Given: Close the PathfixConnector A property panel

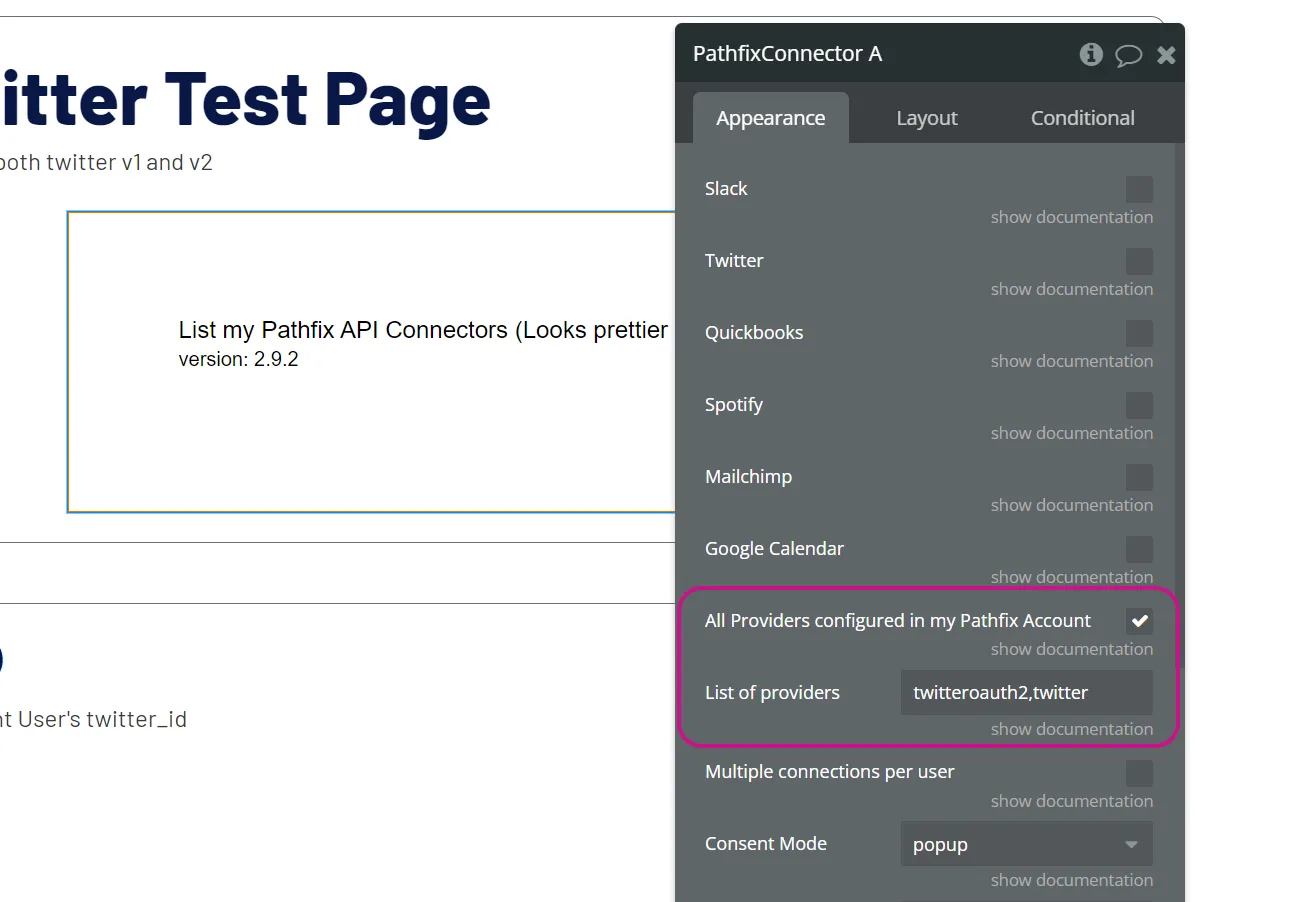Looking at the screenshot, I should pyautogui.click(x=1166, y=55).
